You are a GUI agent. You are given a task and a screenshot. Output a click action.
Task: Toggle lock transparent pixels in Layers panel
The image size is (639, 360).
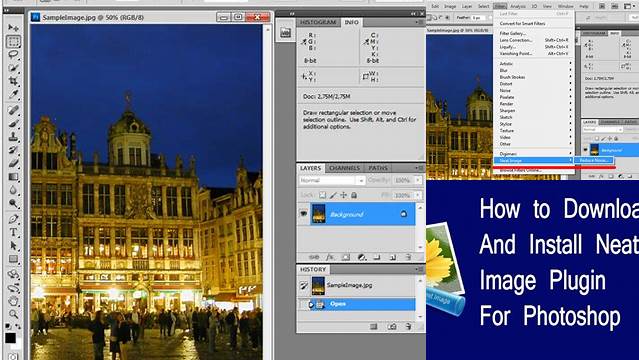click(x=322, y=195)
